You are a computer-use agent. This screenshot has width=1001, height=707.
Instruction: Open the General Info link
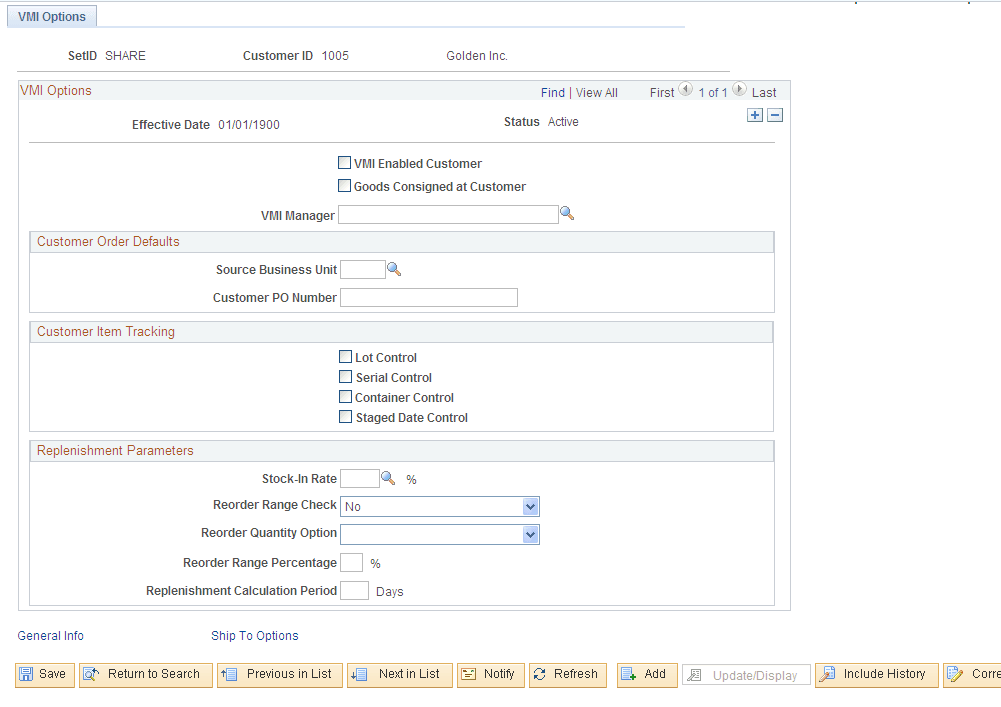(50, 635)
